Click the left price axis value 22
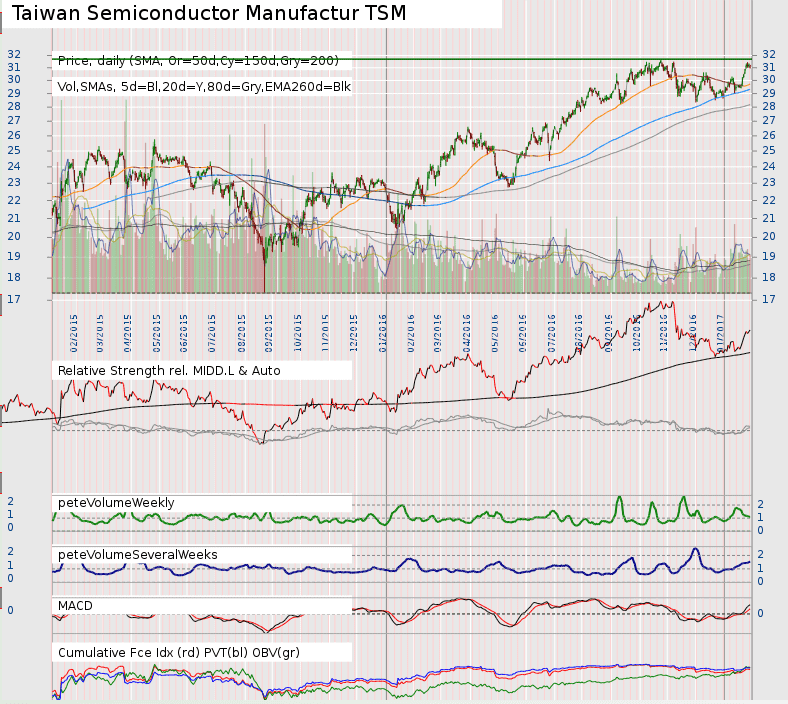 (x=14, y=200)
